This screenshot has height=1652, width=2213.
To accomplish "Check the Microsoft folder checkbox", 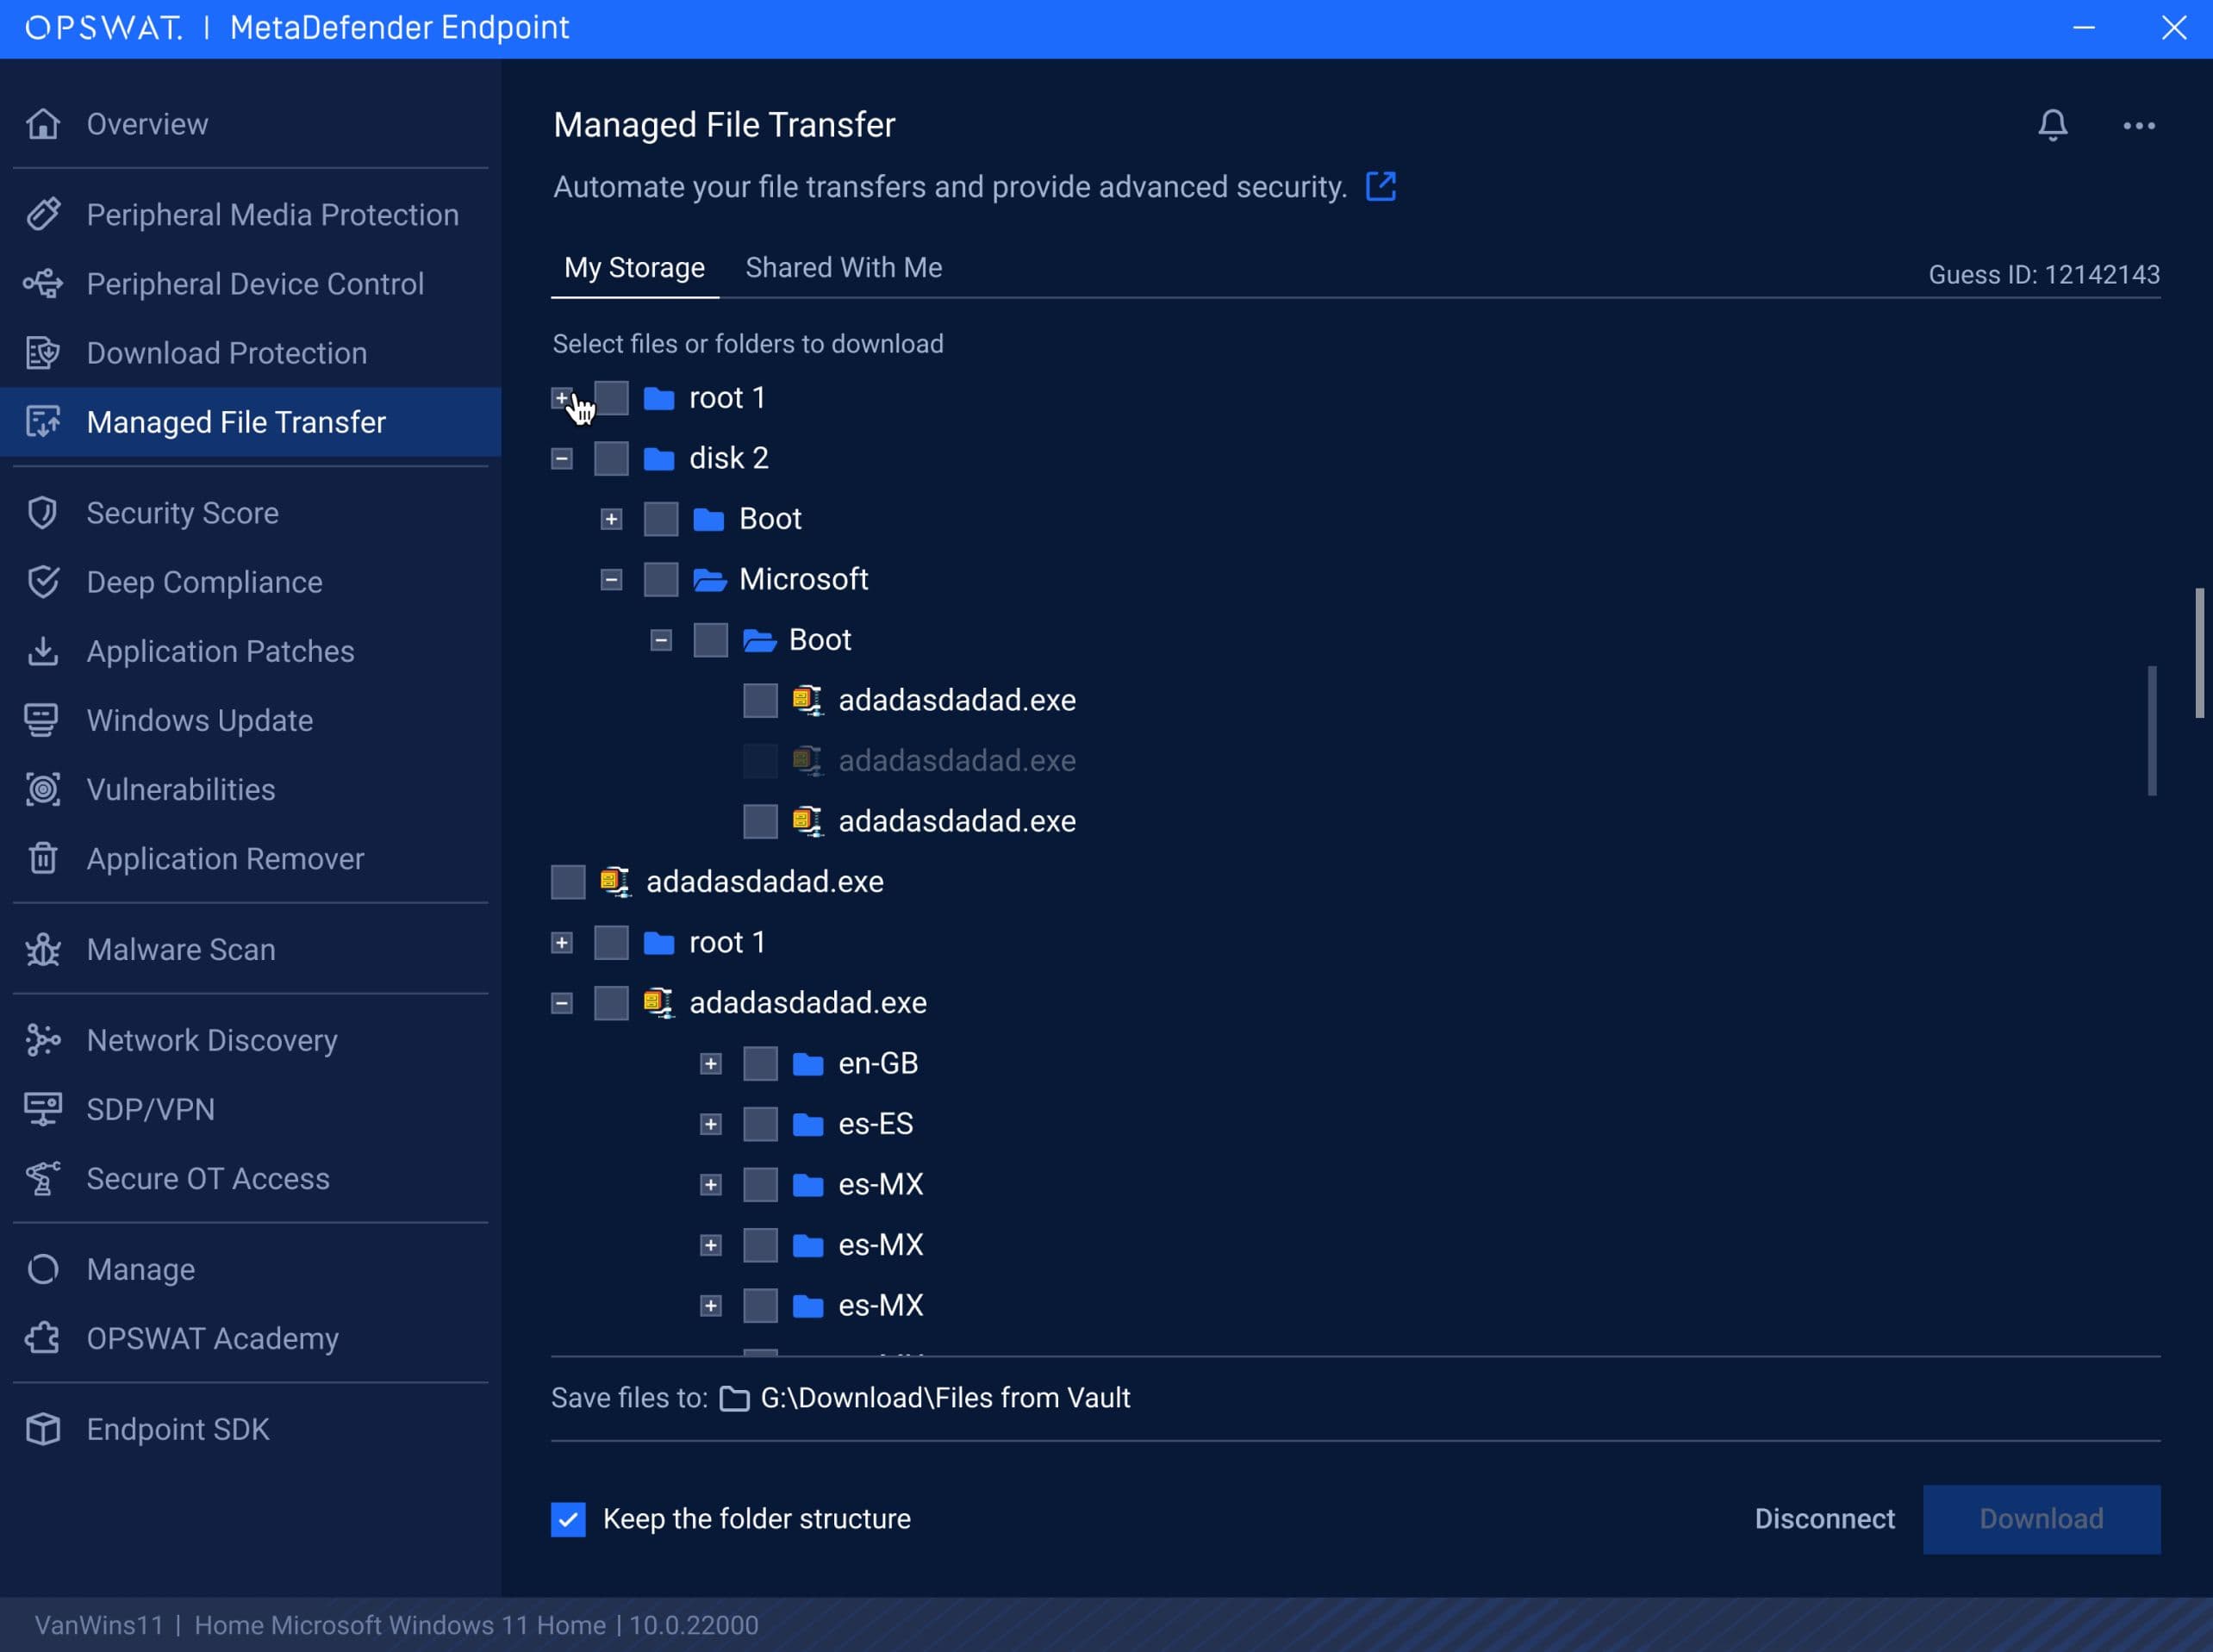I will point(661,579).
